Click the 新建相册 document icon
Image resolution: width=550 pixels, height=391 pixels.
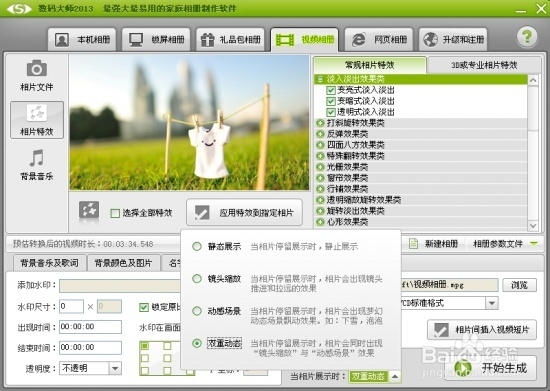[414, 243]
